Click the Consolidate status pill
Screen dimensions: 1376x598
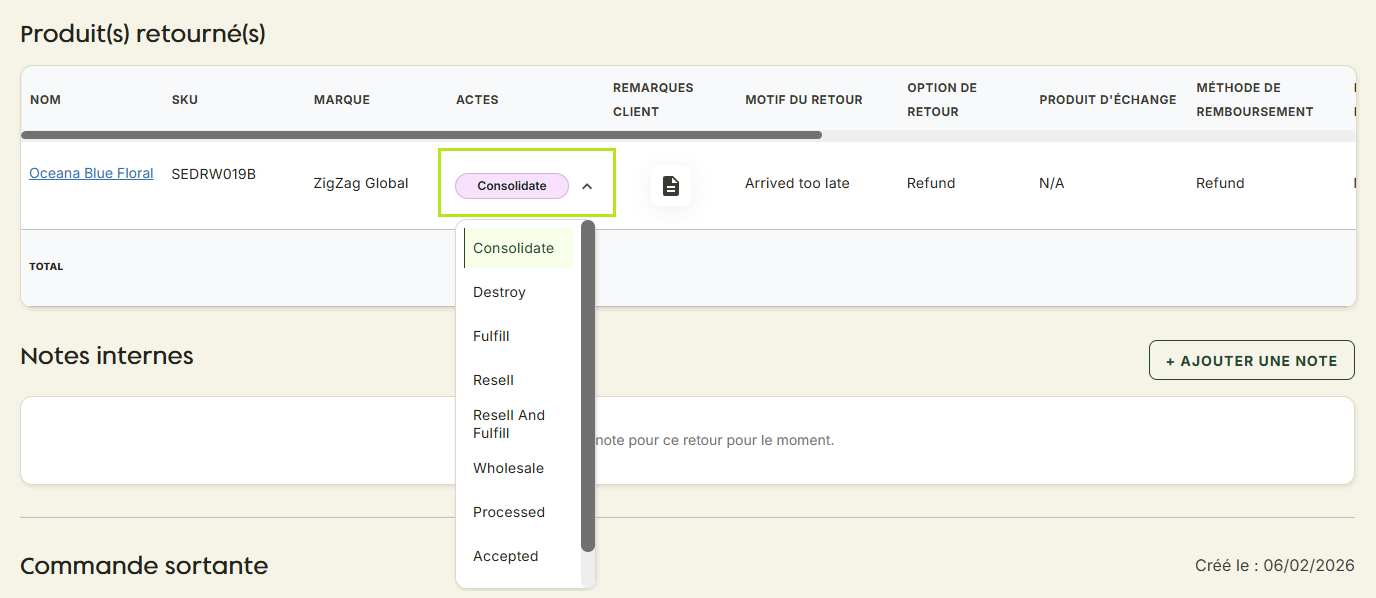point(512,186)
